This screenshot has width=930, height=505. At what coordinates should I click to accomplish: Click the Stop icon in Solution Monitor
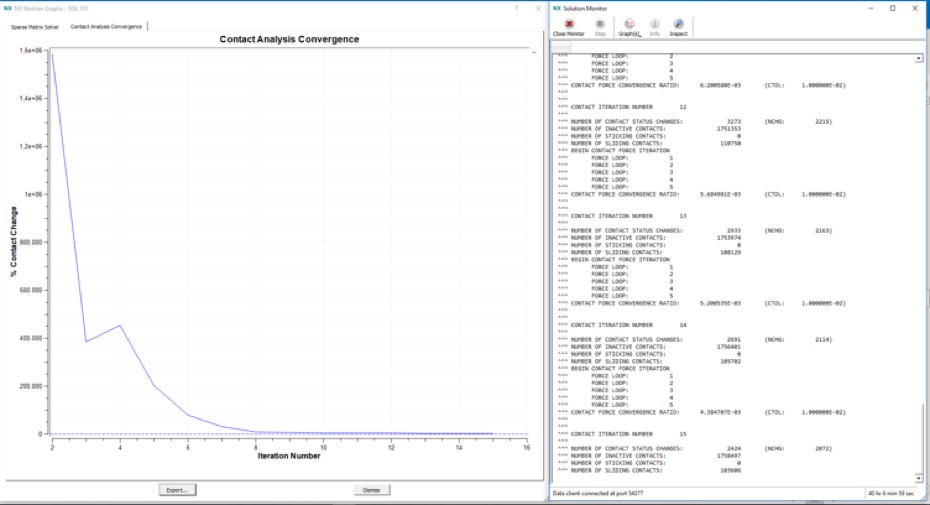pyautogui.click(x=600, y=24)
